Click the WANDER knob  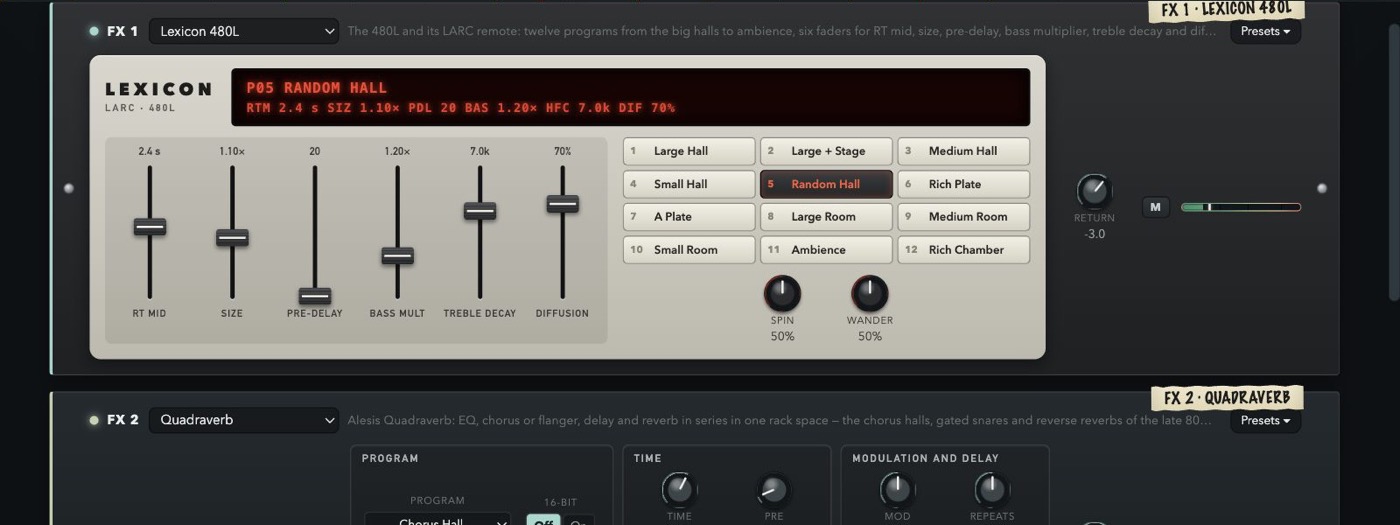[870, 294]
